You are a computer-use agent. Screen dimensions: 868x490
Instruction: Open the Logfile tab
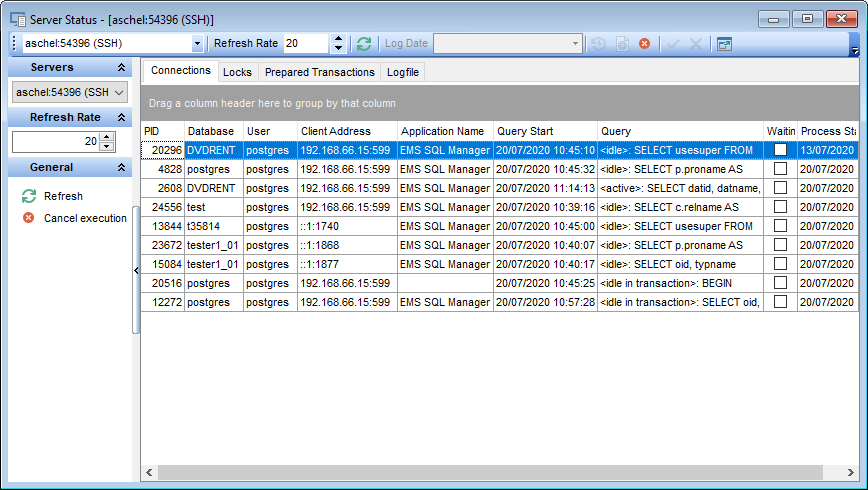402,72
